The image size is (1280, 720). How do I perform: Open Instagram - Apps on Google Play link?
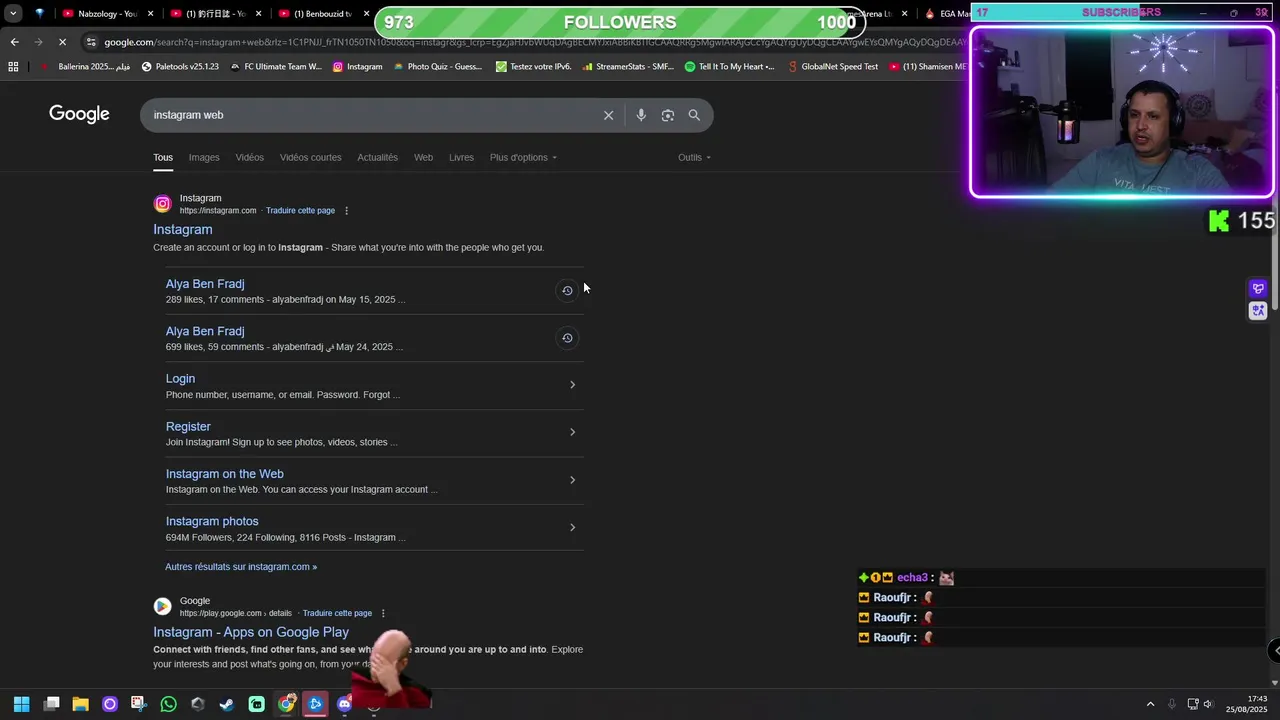pyautogui.click(x=251, y=632)
